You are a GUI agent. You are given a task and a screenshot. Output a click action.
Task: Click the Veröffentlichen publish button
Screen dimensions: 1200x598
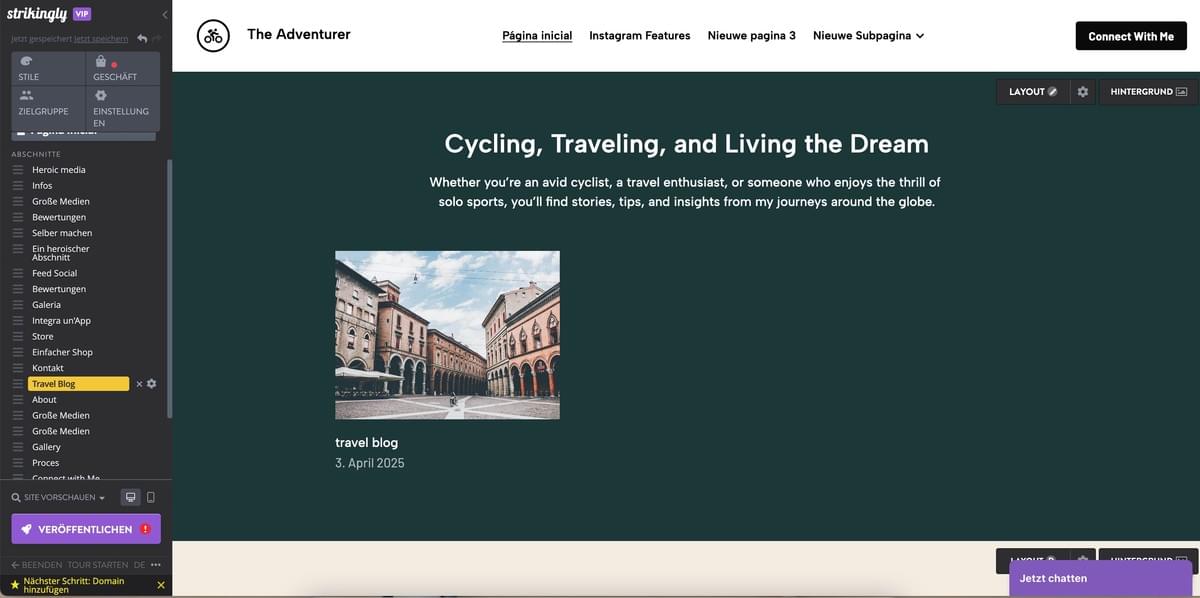click(x=86, y=529)
